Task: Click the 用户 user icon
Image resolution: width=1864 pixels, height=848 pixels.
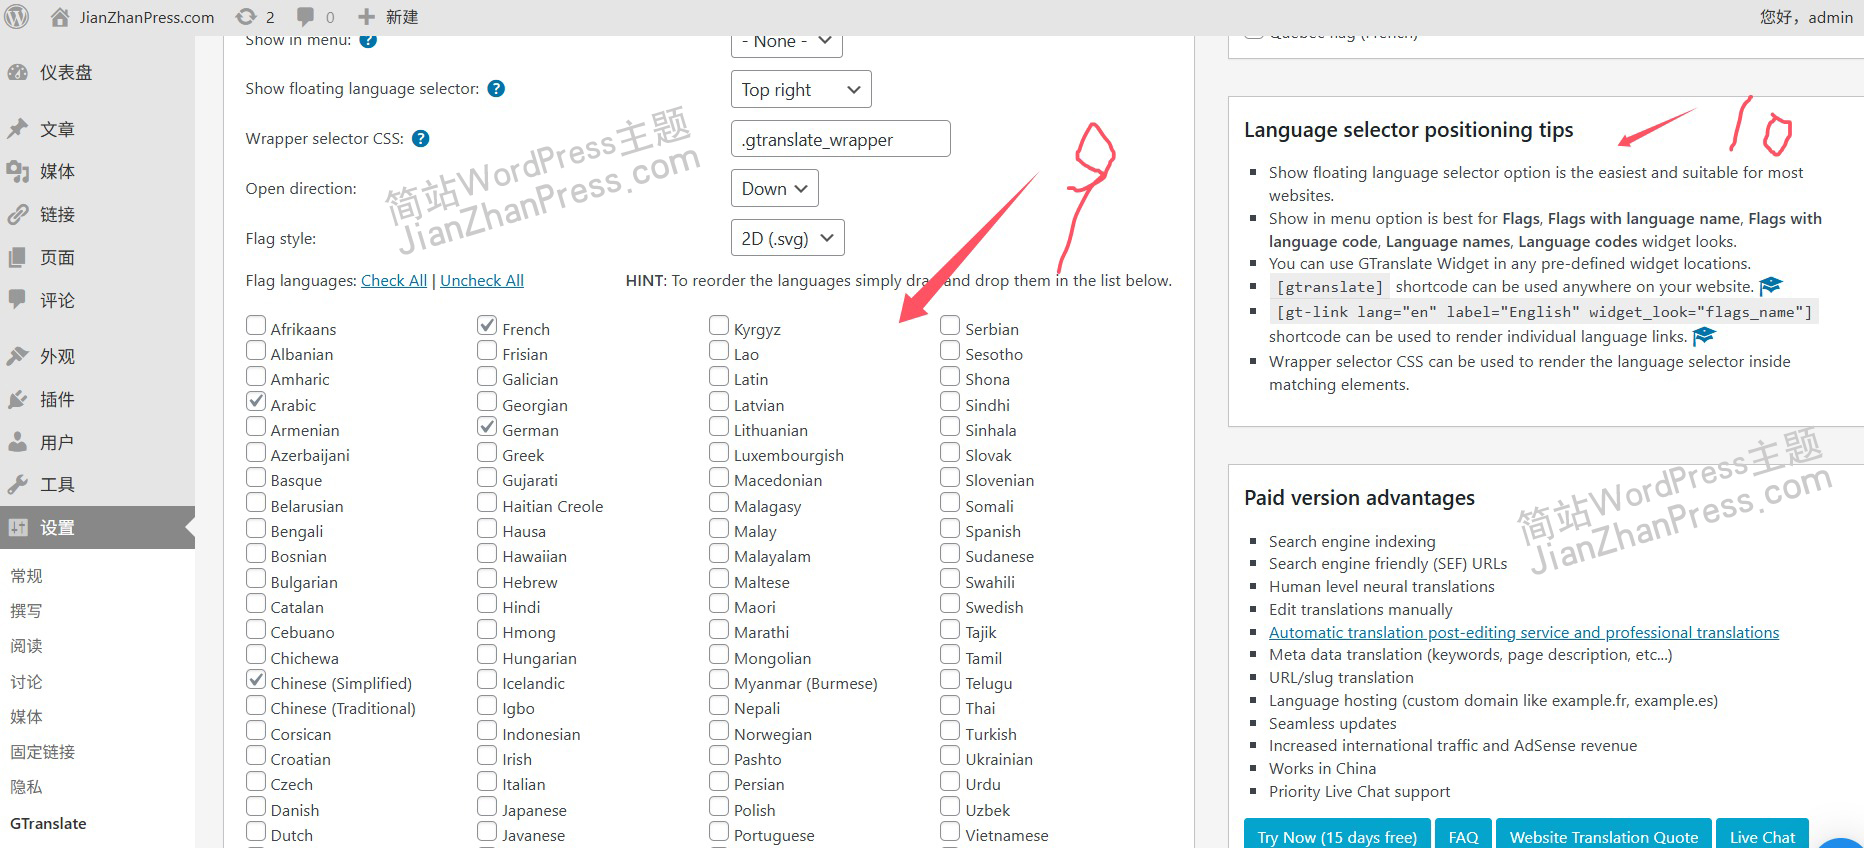Action: [x=17, y=442]
